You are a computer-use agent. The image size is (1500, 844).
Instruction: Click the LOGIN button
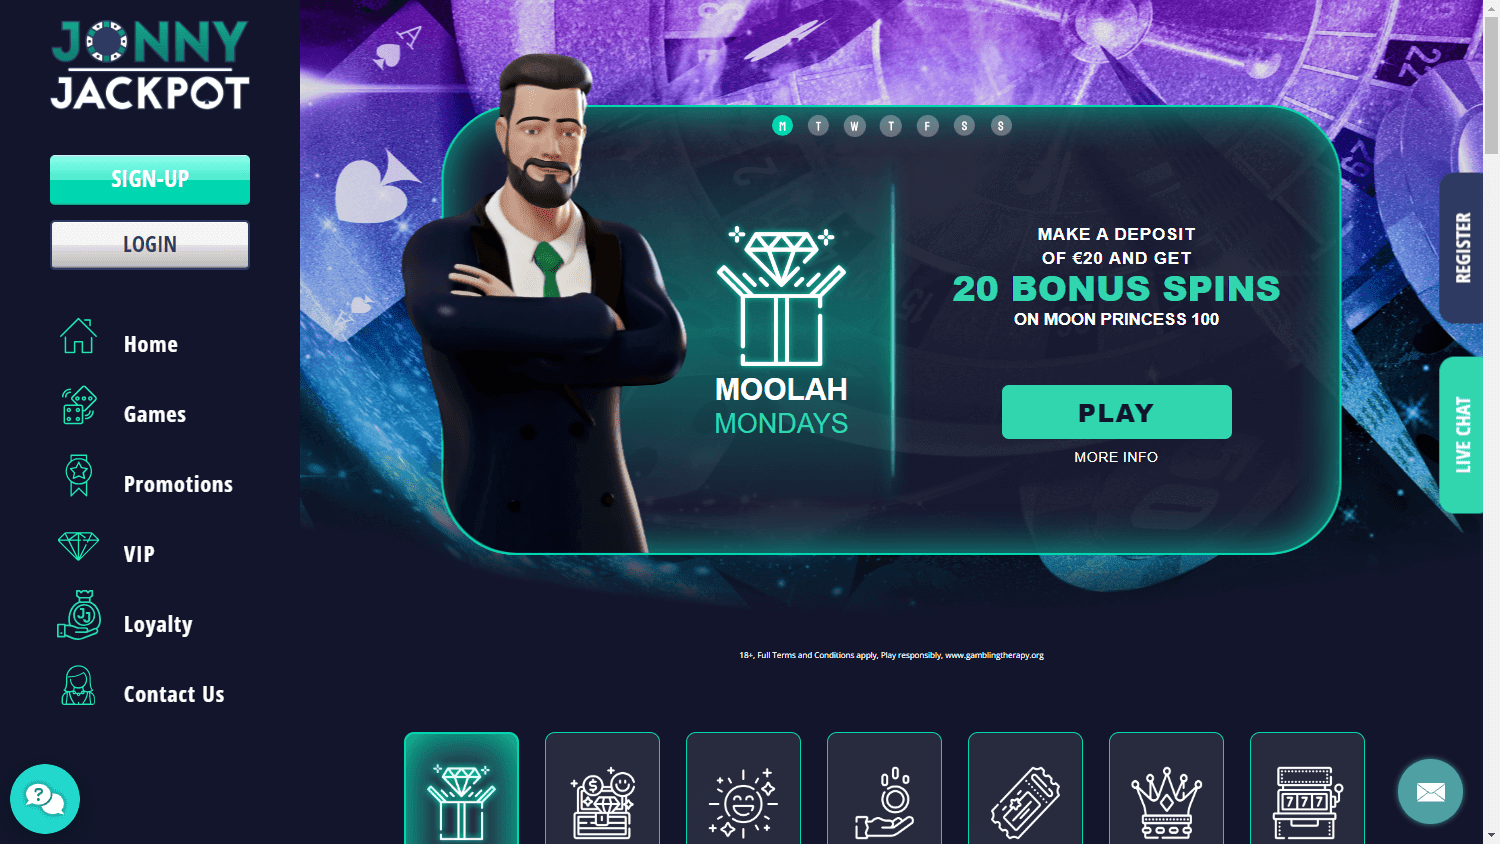click(150, 245)
